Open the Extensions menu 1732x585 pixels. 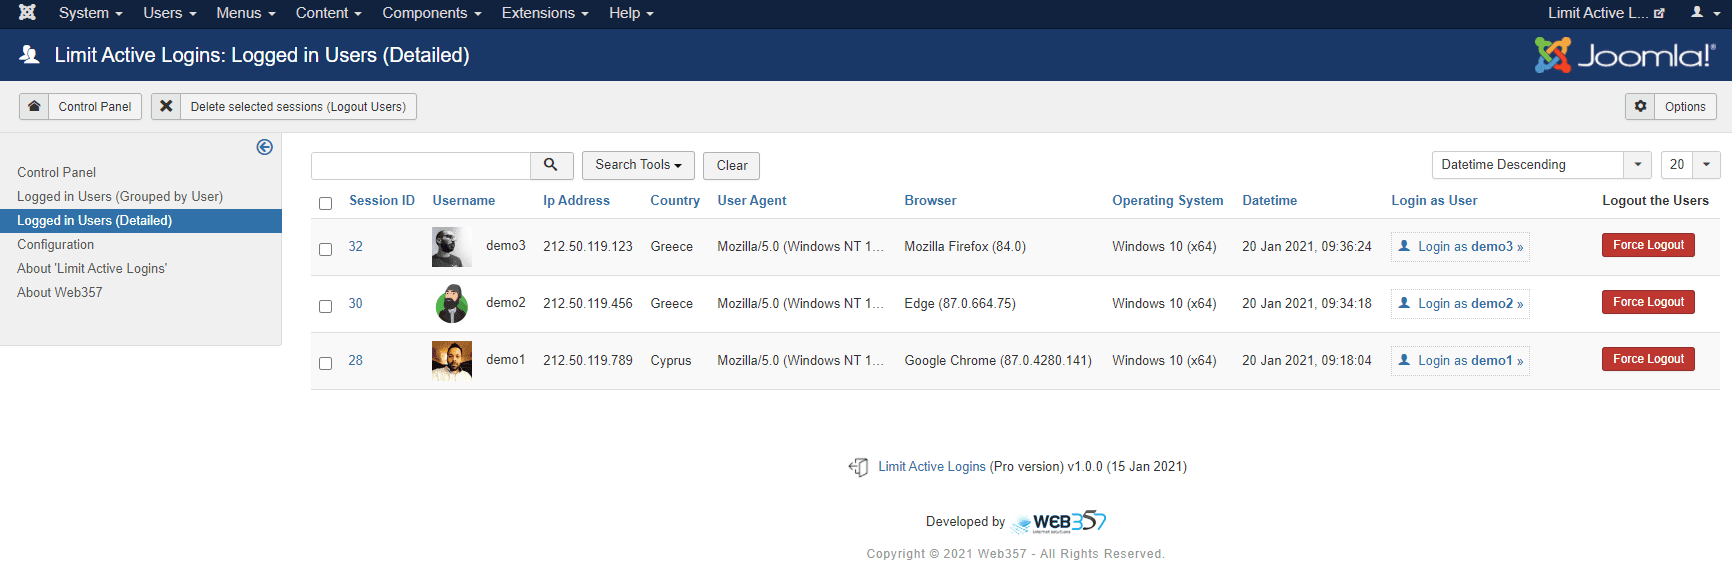coord(544,13)
